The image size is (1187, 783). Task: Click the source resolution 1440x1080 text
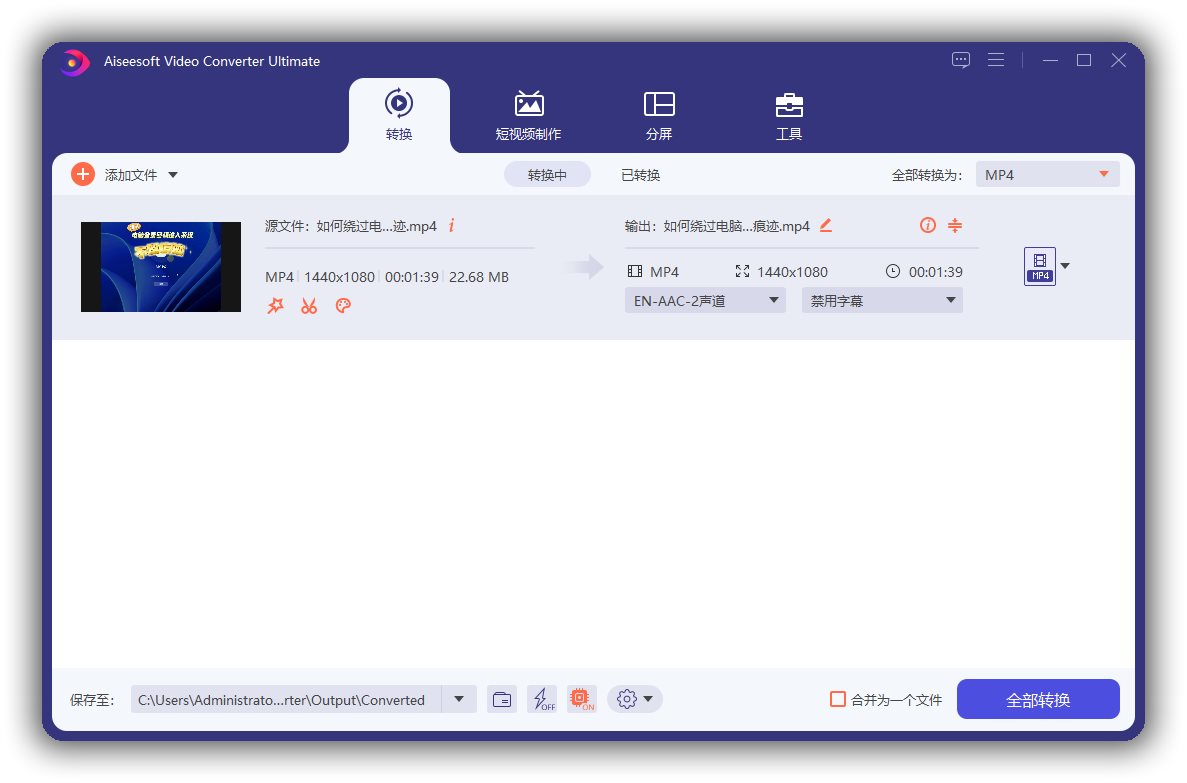[339, 277]
